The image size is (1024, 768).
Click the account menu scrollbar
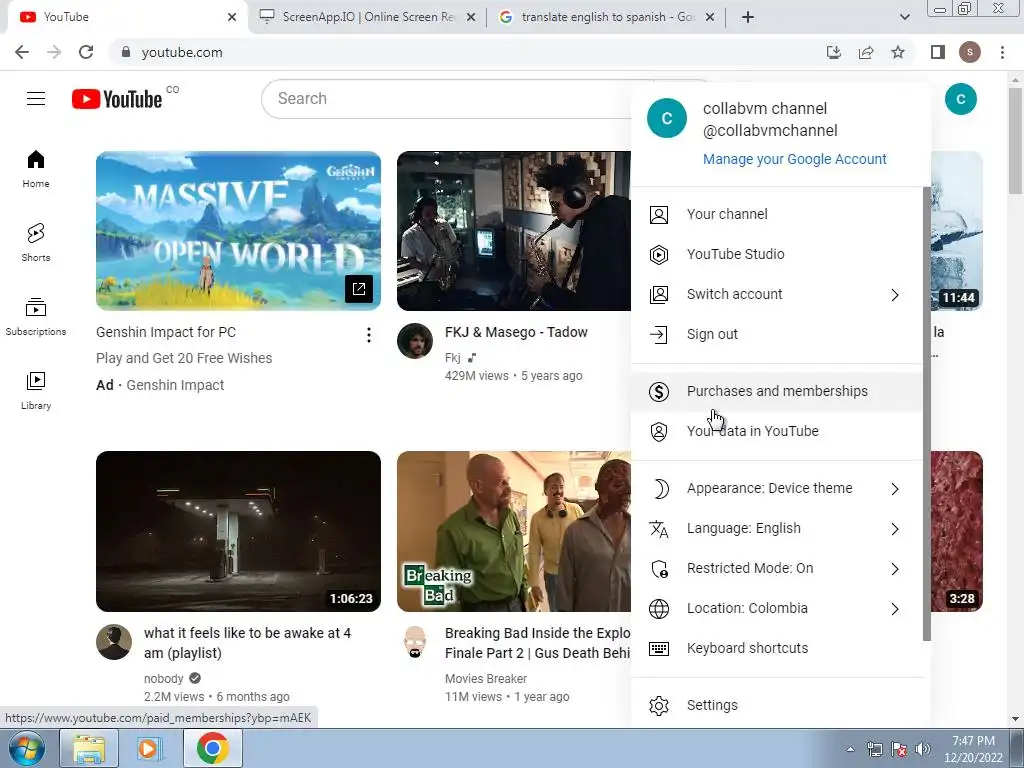tap(927, 413)
